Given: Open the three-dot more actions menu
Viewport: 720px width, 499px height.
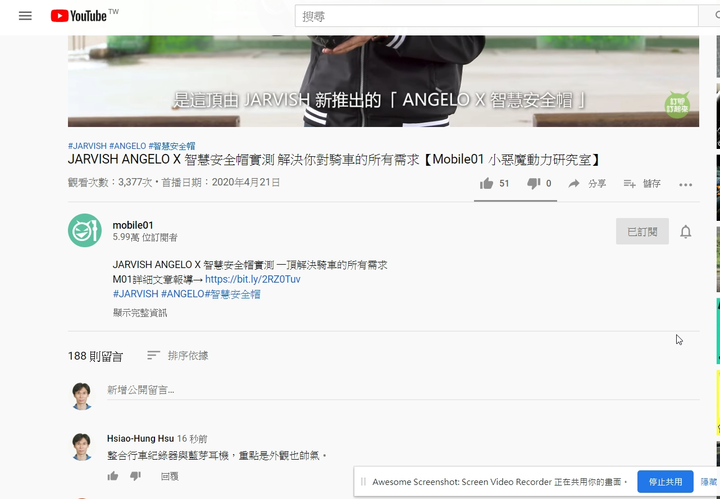Looking at the screenshot, I should [x=686, y=185].
